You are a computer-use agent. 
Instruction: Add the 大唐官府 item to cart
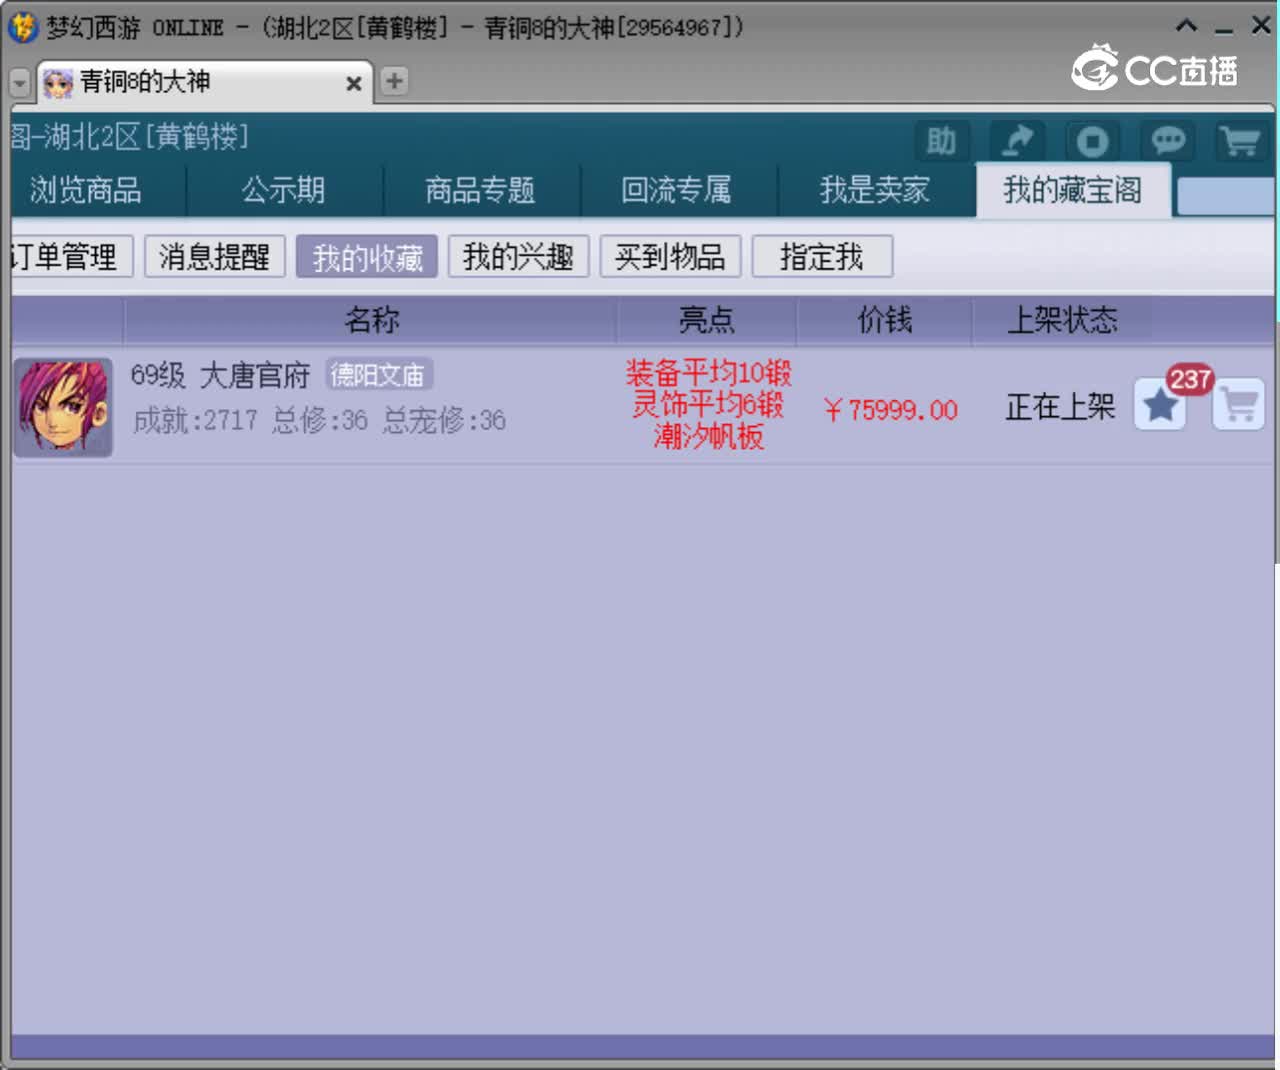(1239, 405)
